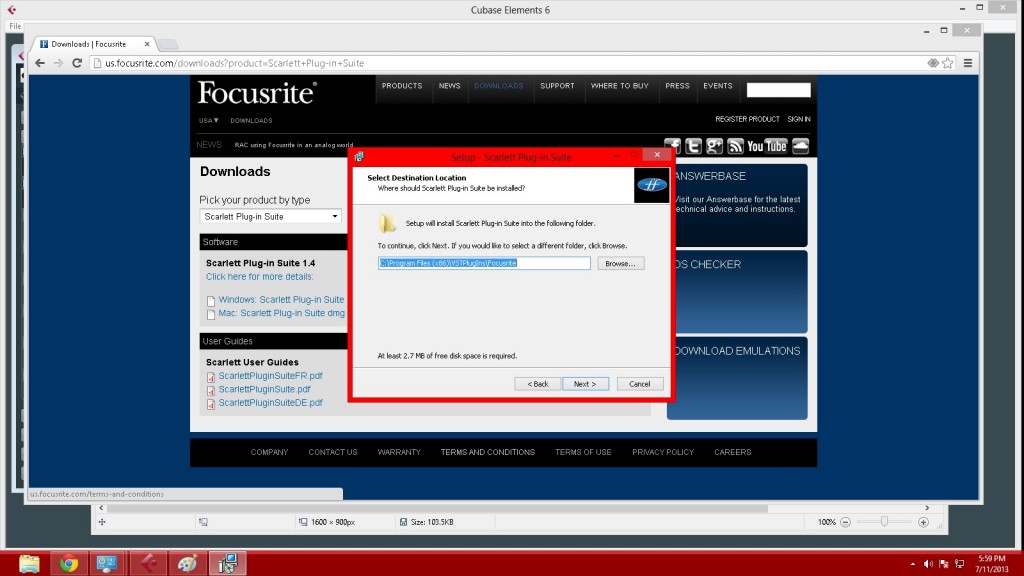This screenshot has height=576, width=1024.
Task: Open ScarlettPluginSuite.pdf guide
Action: pos(264,389)
